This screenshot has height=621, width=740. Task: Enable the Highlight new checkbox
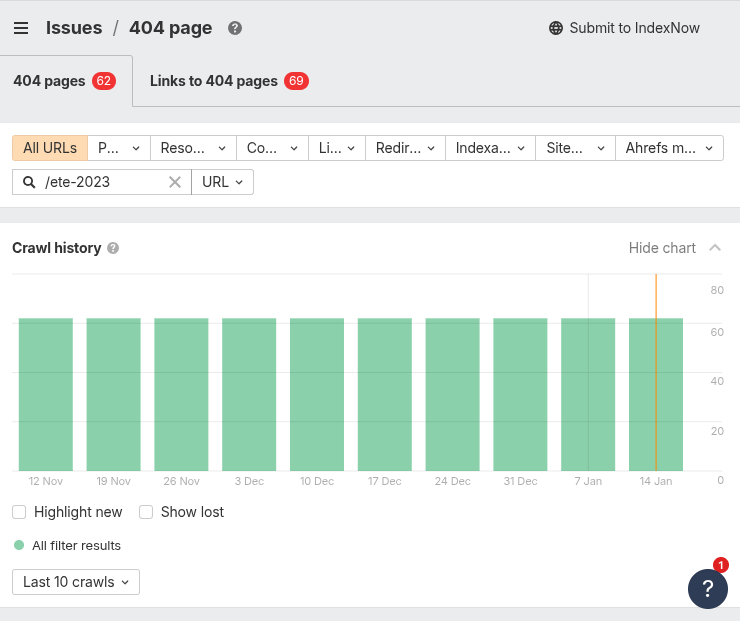pyautogui.click(x=19, y=512)
